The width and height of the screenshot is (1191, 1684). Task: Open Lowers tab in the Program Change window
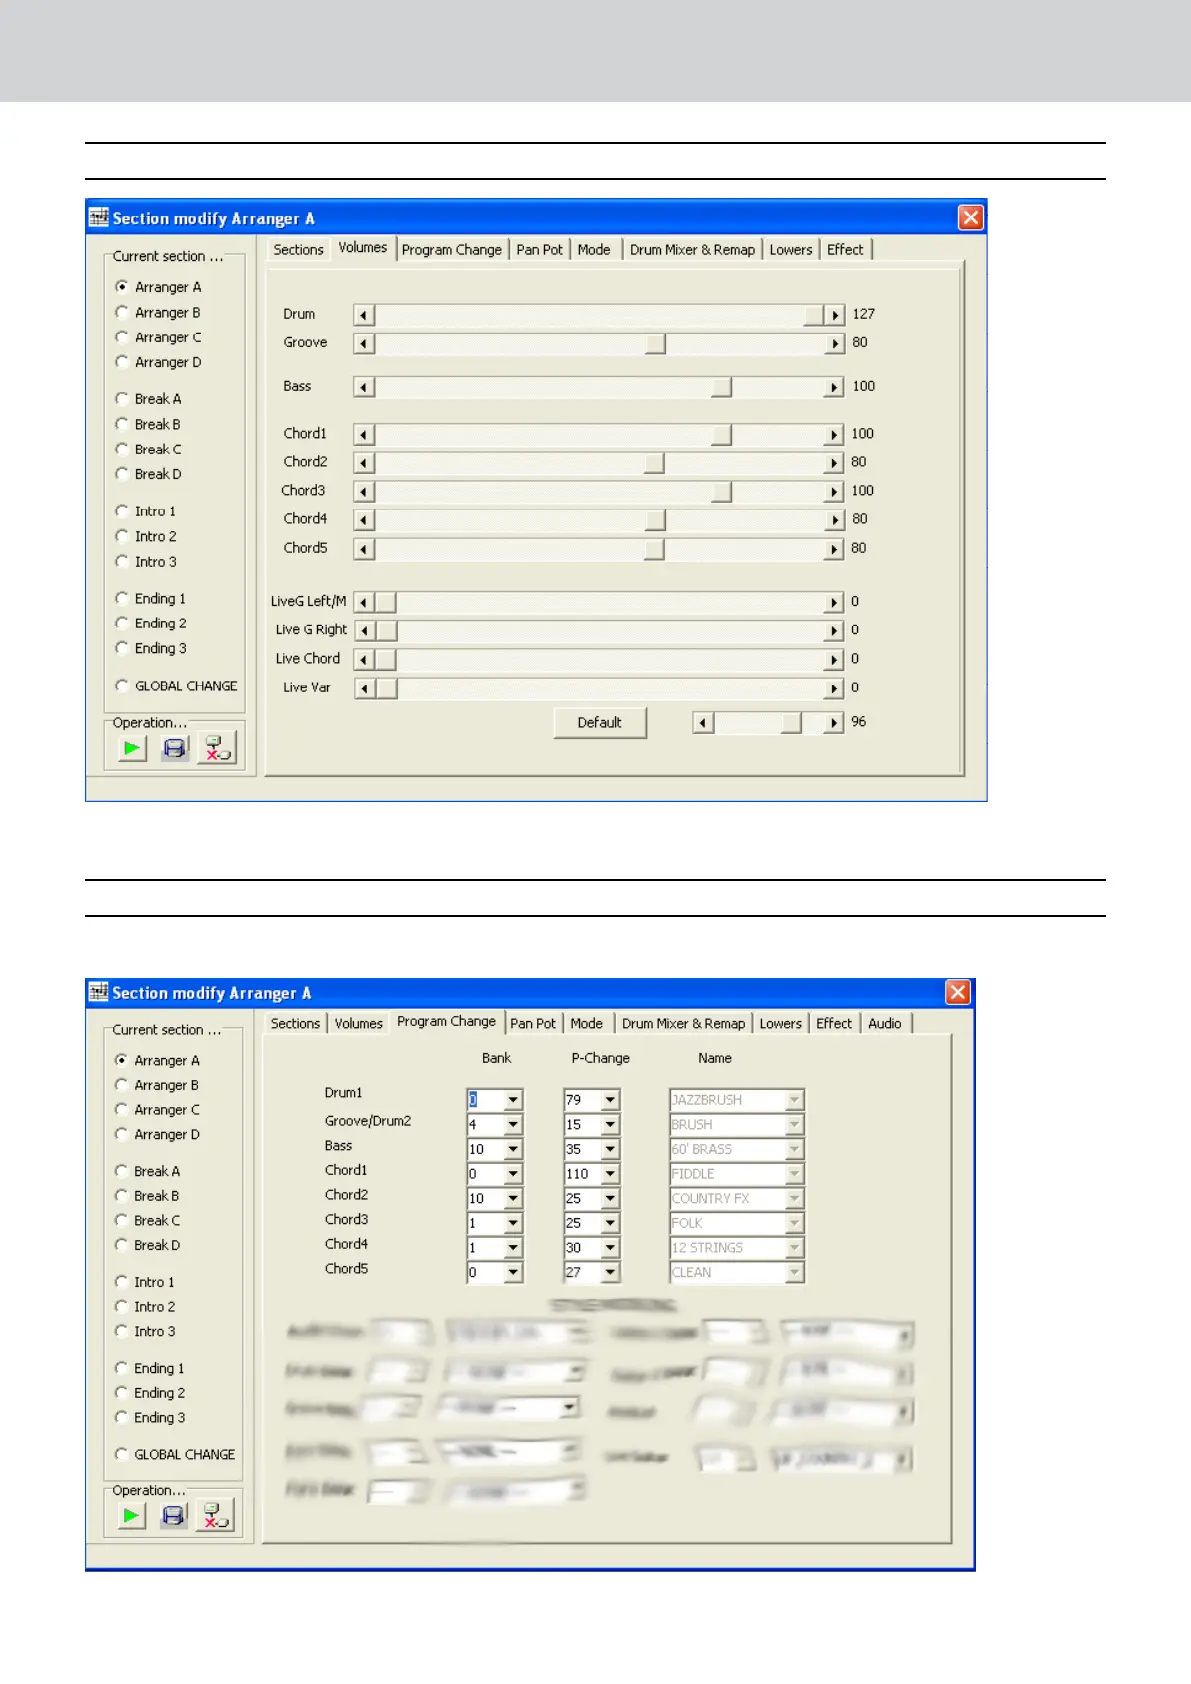click(x=780, y=1024)
